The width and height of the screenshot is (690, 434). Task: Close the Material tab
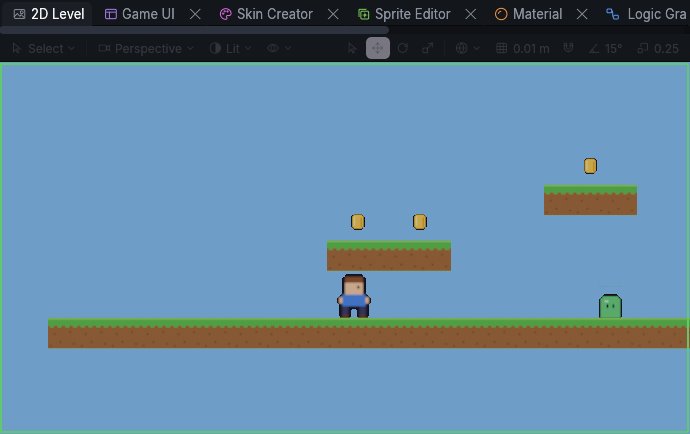582,15
